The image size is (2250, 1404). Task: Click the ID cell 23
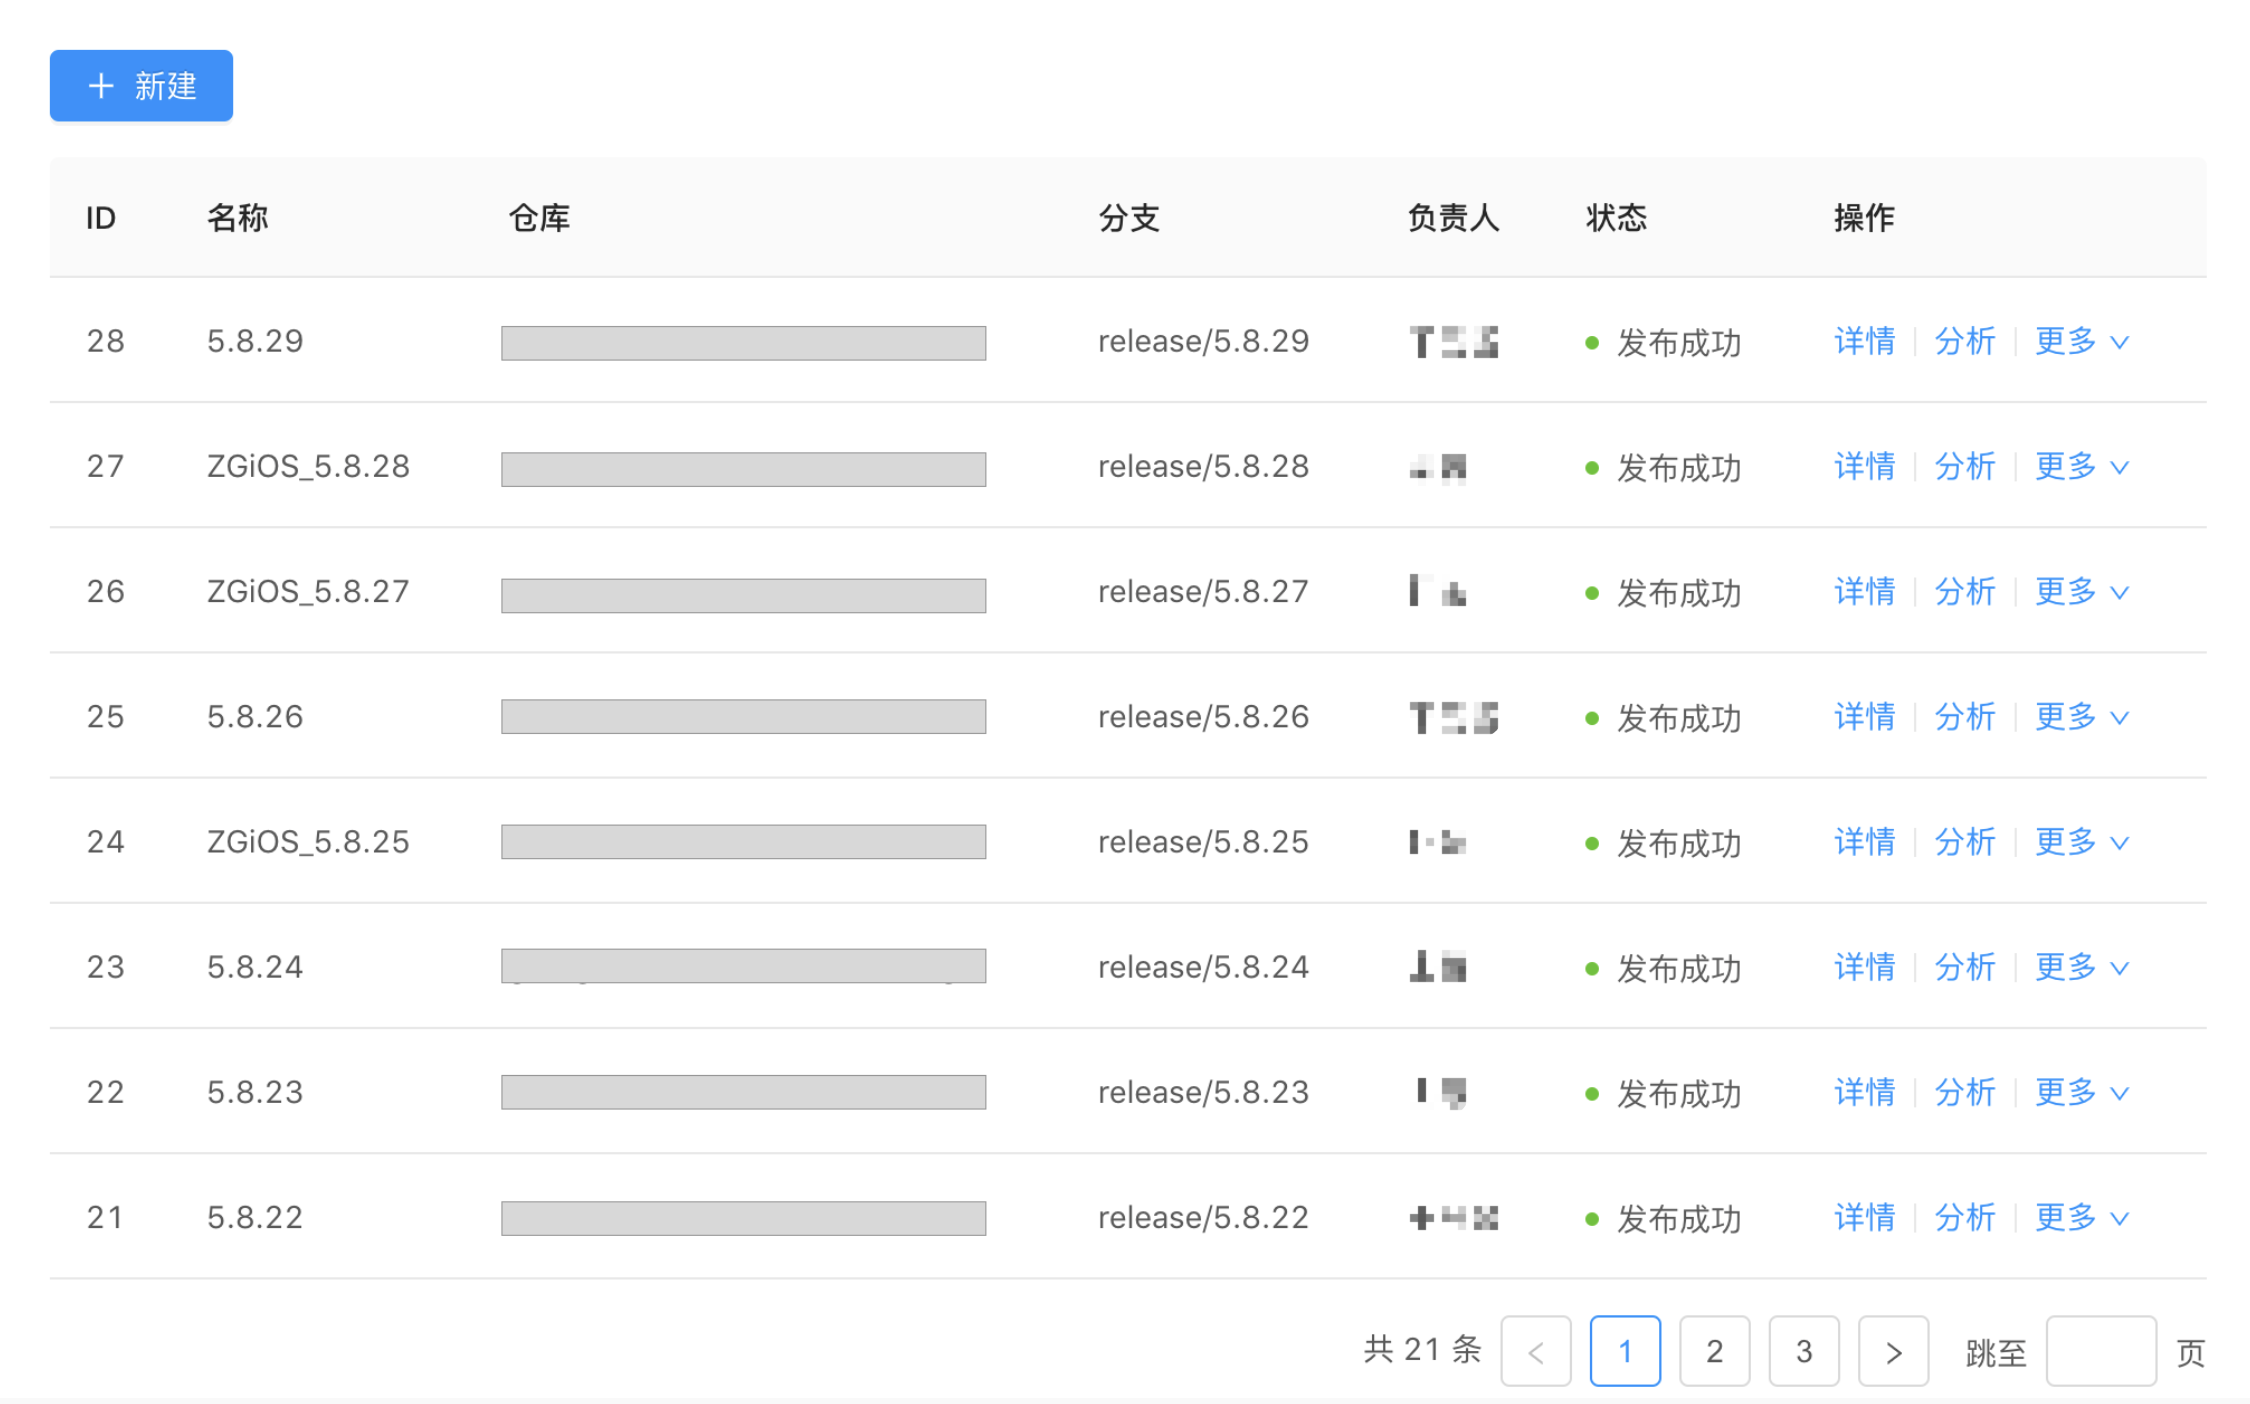tap(105, 967)
